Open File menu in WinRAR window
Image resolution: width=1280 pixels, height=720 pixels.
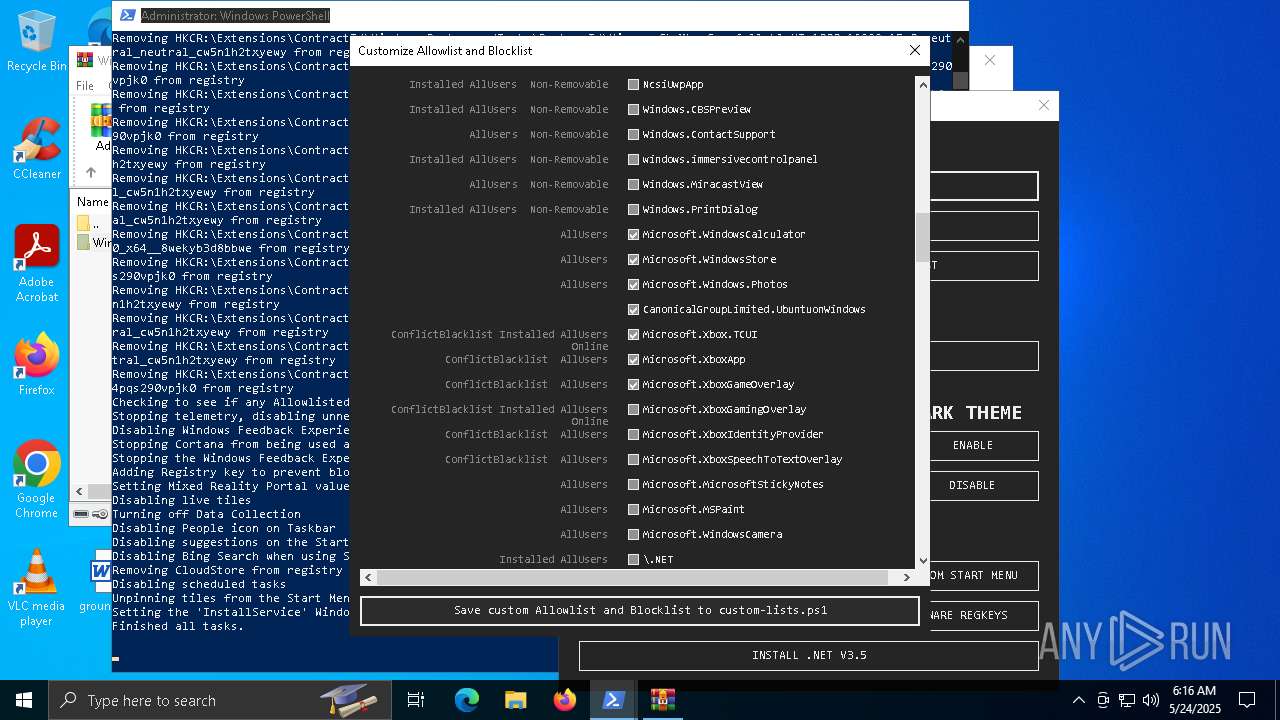click(x=86, y=86)
